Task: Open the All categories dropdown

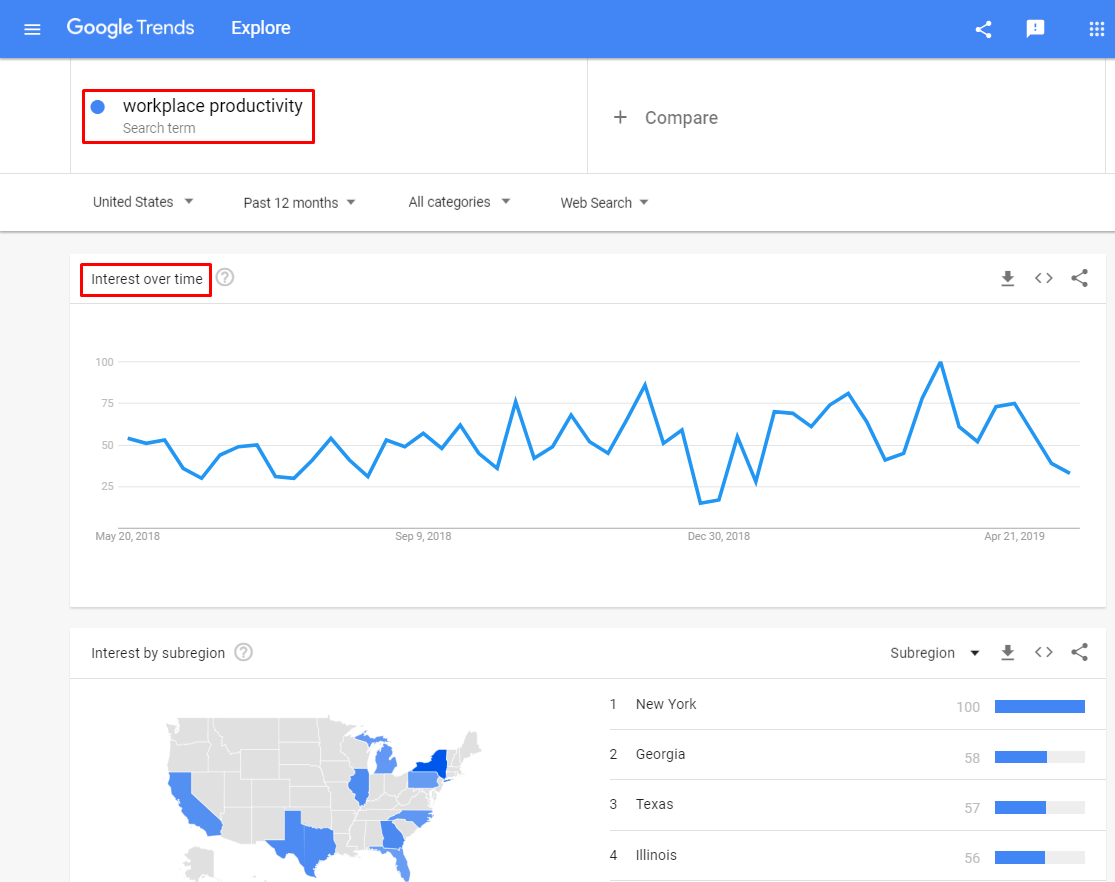Action: [458, 202]
